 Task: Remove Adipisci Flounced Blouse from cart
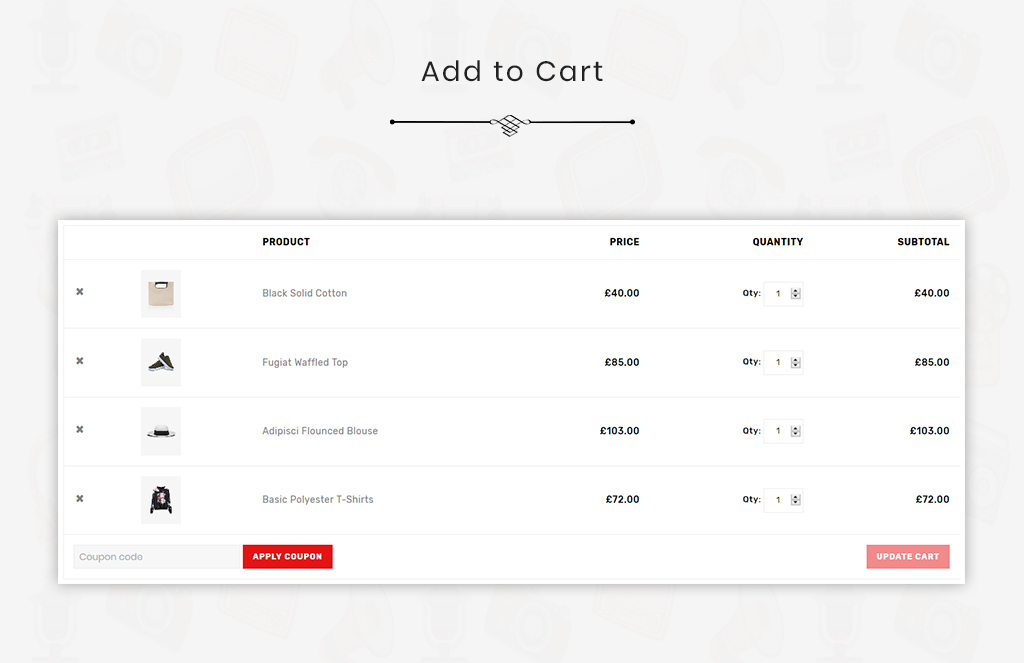point(80,429)
